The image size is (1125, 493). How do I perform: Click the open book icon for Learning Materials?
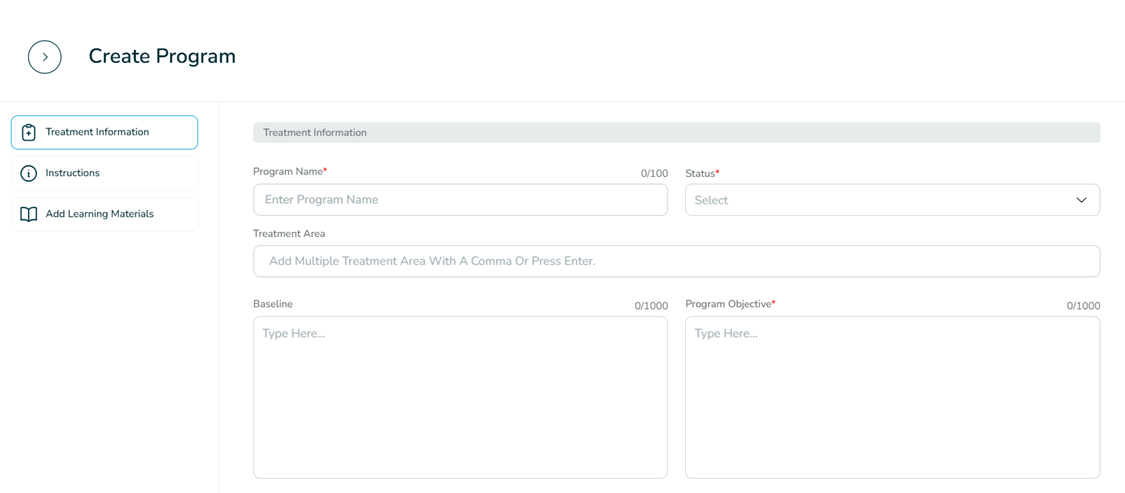(x=29, y=214)
